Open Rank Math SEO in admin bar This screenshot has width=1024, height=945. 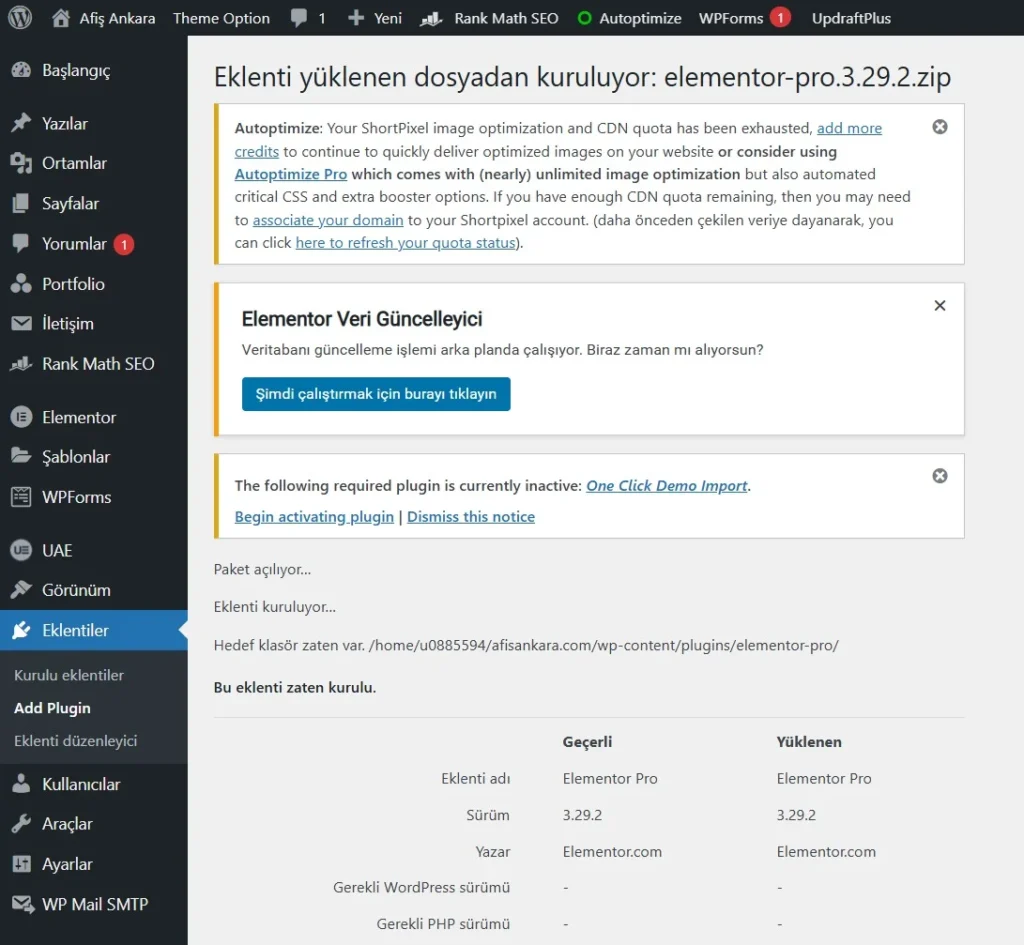pyautogui.click(x=506, y=18)
